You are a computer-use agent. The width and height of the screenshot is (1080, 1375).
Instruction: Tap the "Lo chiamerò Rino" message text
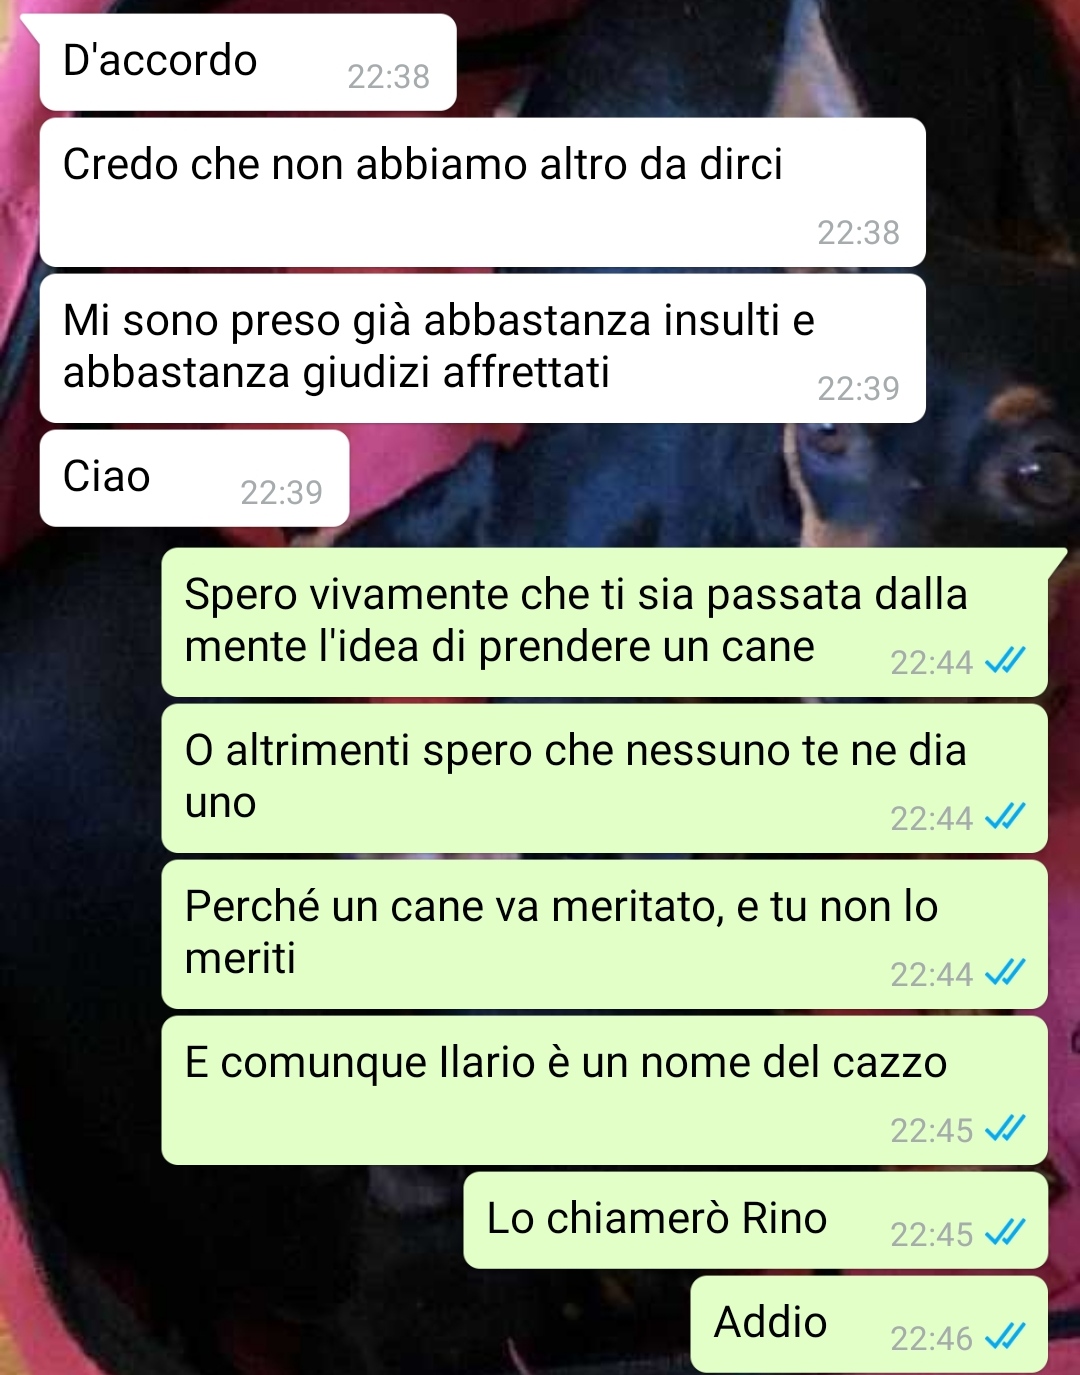click(656, 1218)
